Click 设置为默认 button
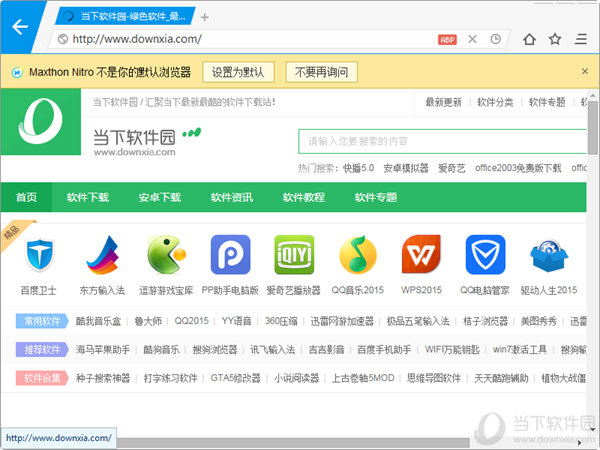The width and height of the screenshot is (600, 450). click(238, 72)
